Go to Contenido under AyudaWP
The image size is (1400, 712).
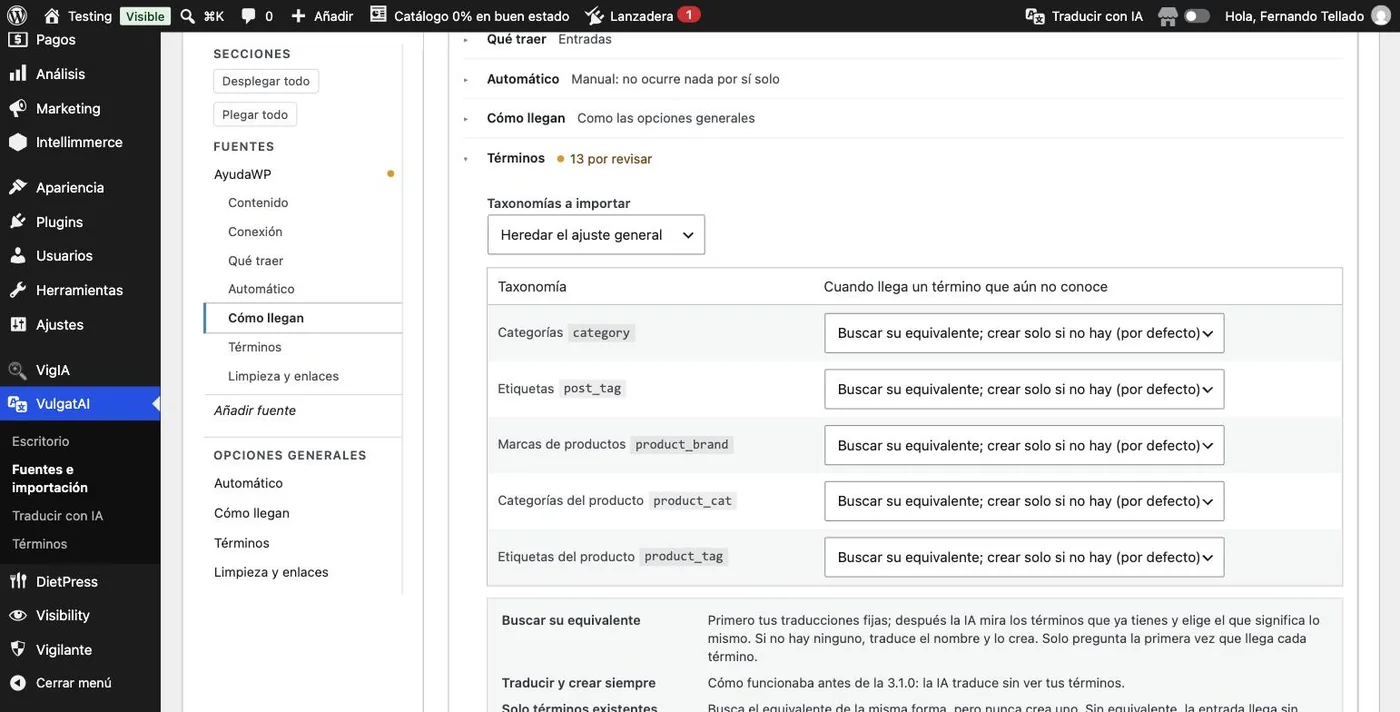[x=258, y=203]
